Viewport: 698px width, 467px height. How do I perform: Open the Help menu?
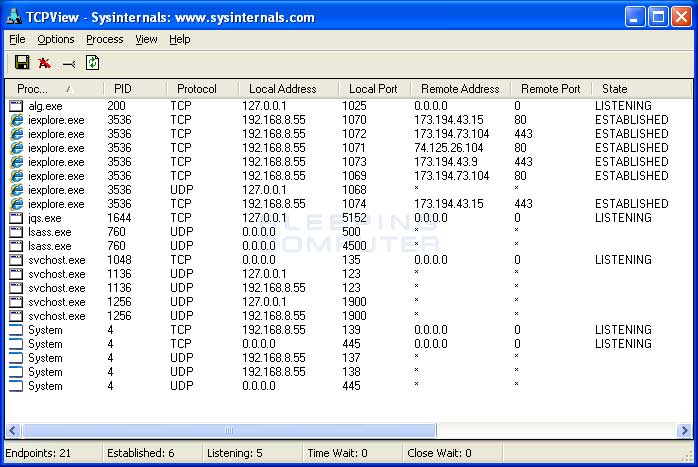(180, 40)
